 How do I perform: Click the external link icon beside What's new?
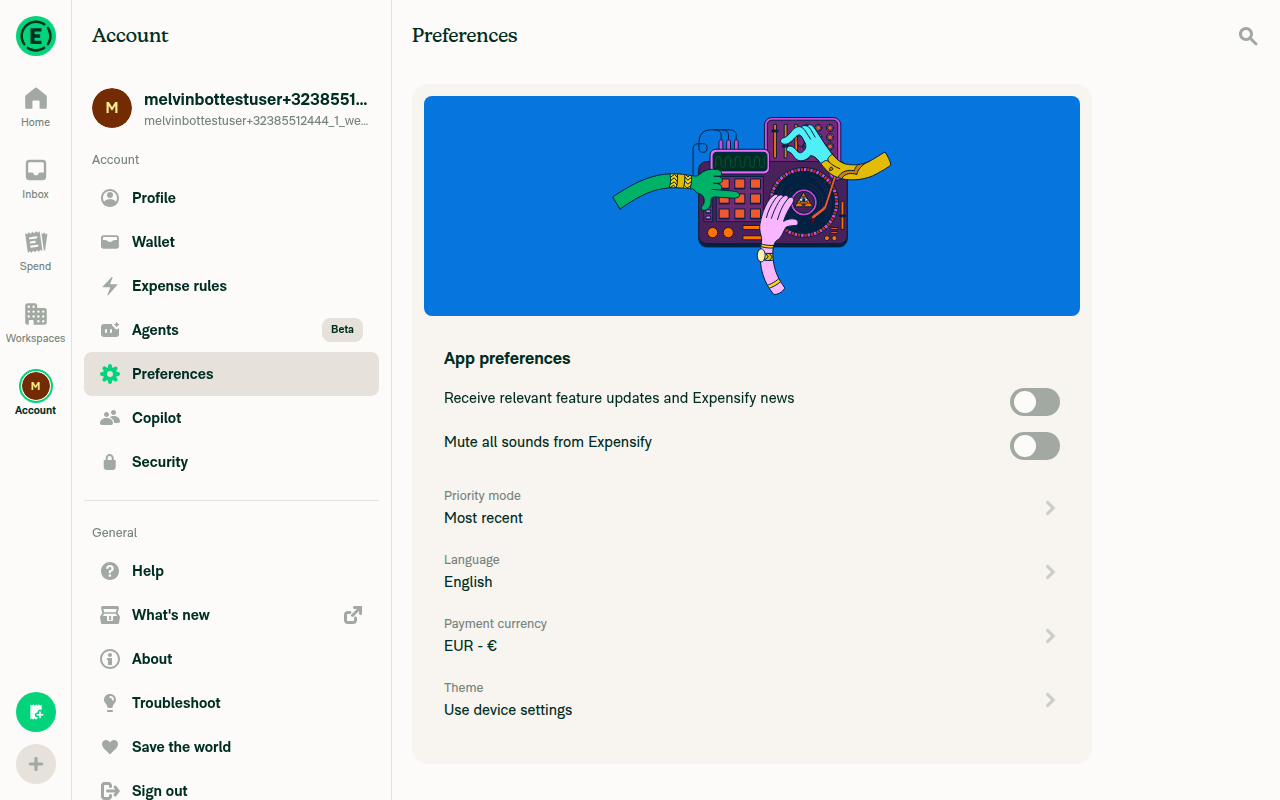[x=353, y=615]
